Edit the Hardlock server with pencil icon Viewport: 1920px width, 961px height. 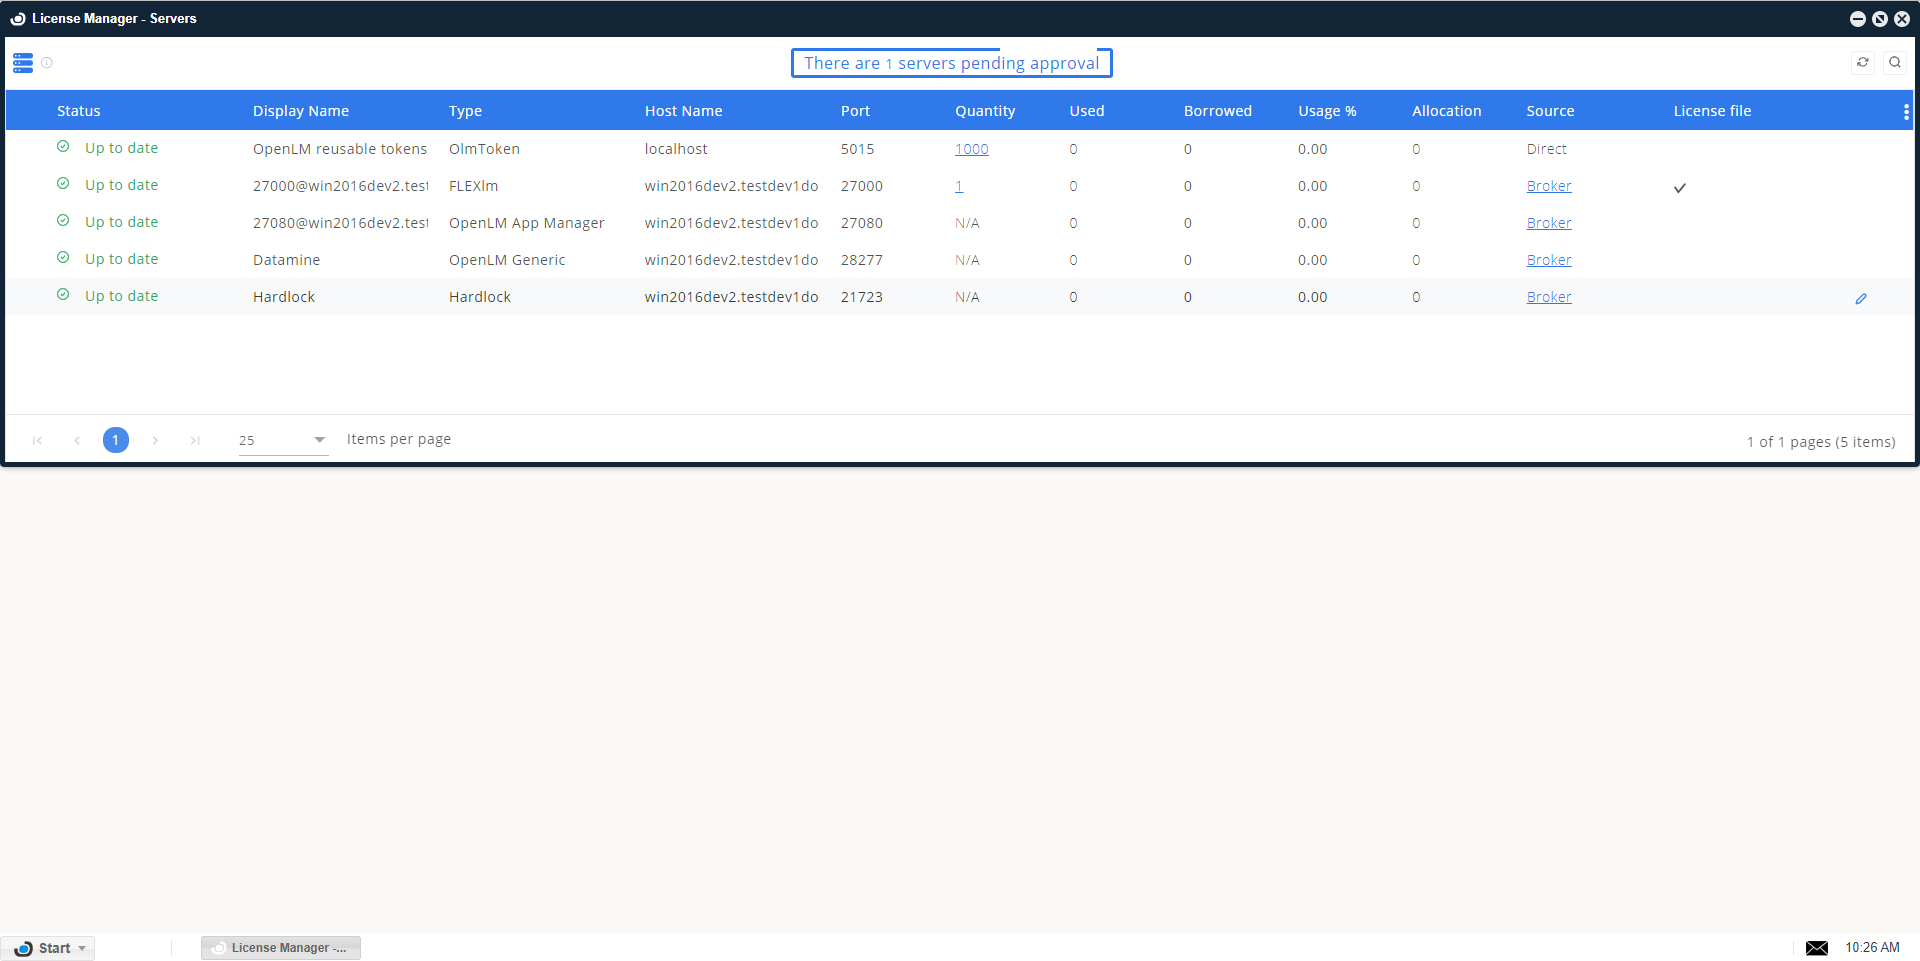coord(1861,298)
